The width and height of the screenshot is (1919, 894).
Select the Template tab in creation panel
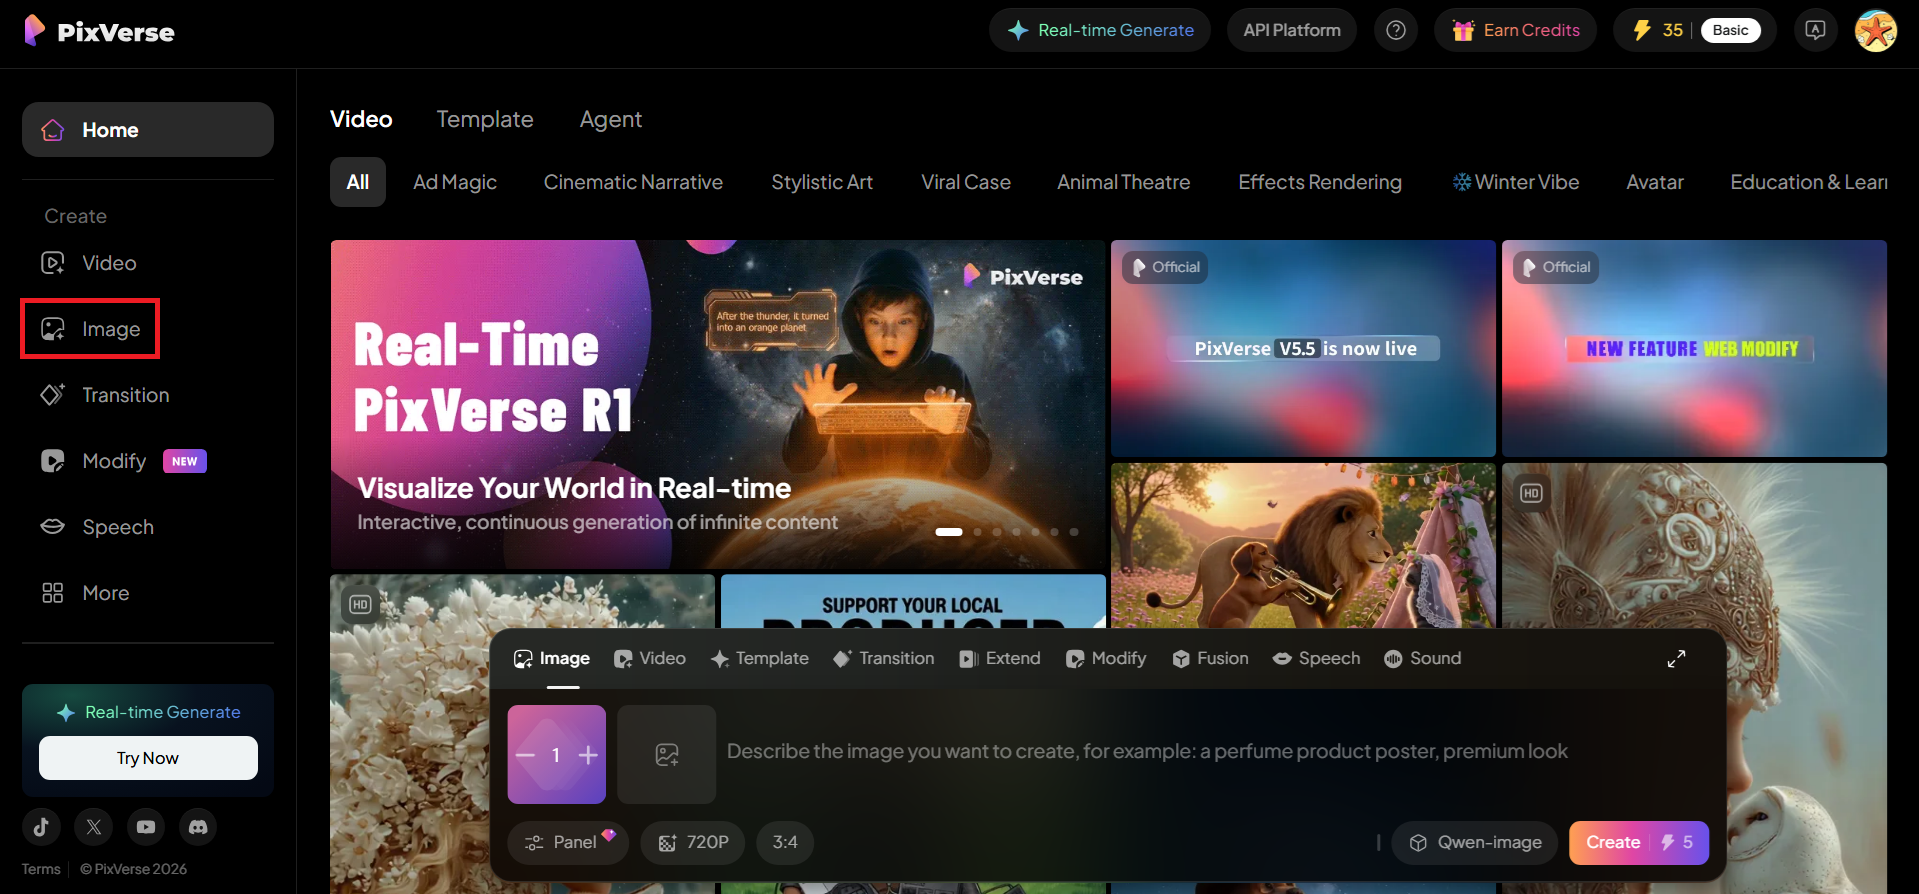(760, 658)
